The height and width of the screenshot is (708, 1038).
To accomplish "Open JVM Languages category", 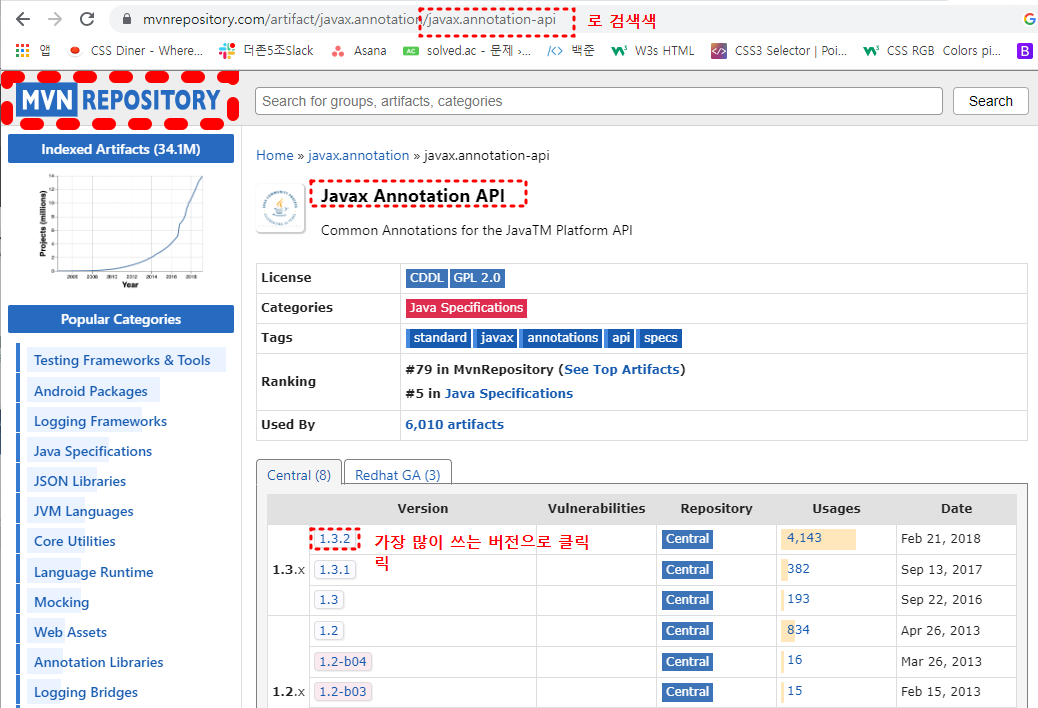I will (83, 511).
